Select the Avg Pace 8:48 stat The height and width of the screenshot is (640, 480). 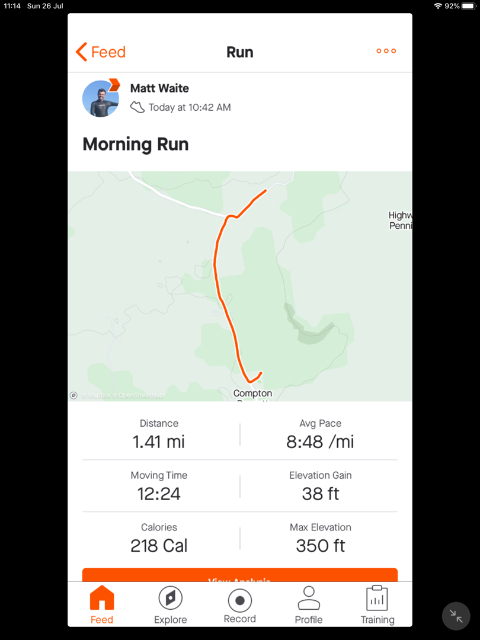tap(320, 434)
